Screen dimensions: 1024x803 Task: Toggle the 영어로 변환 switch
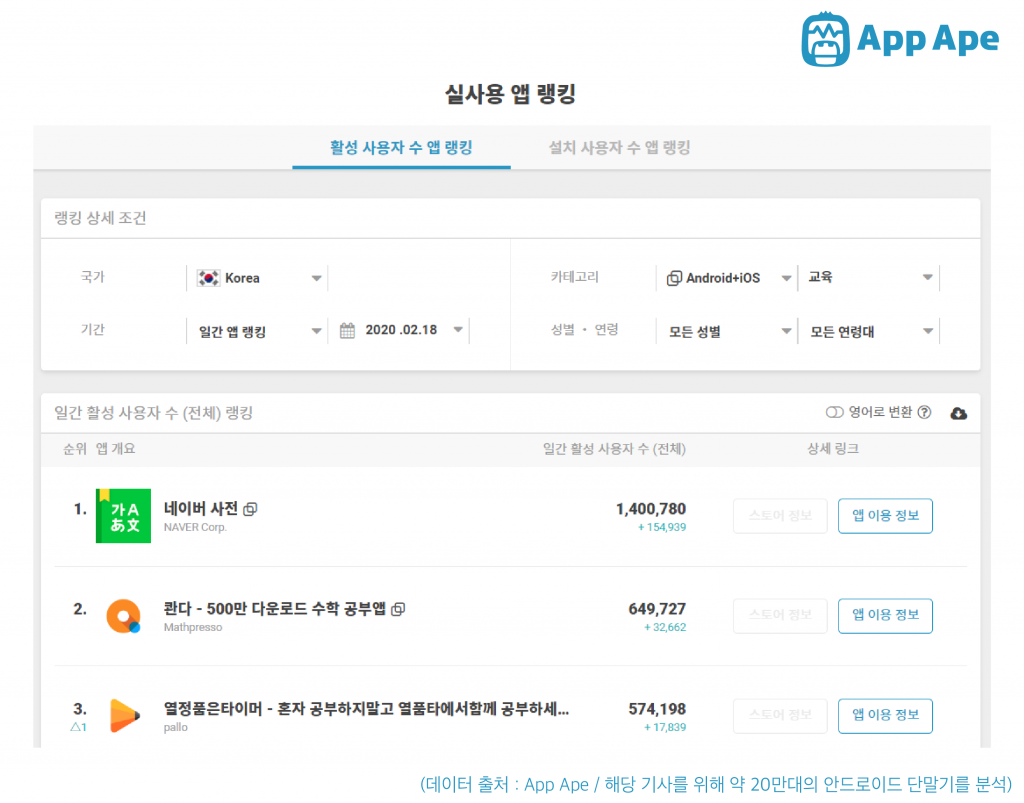(834, 413)
